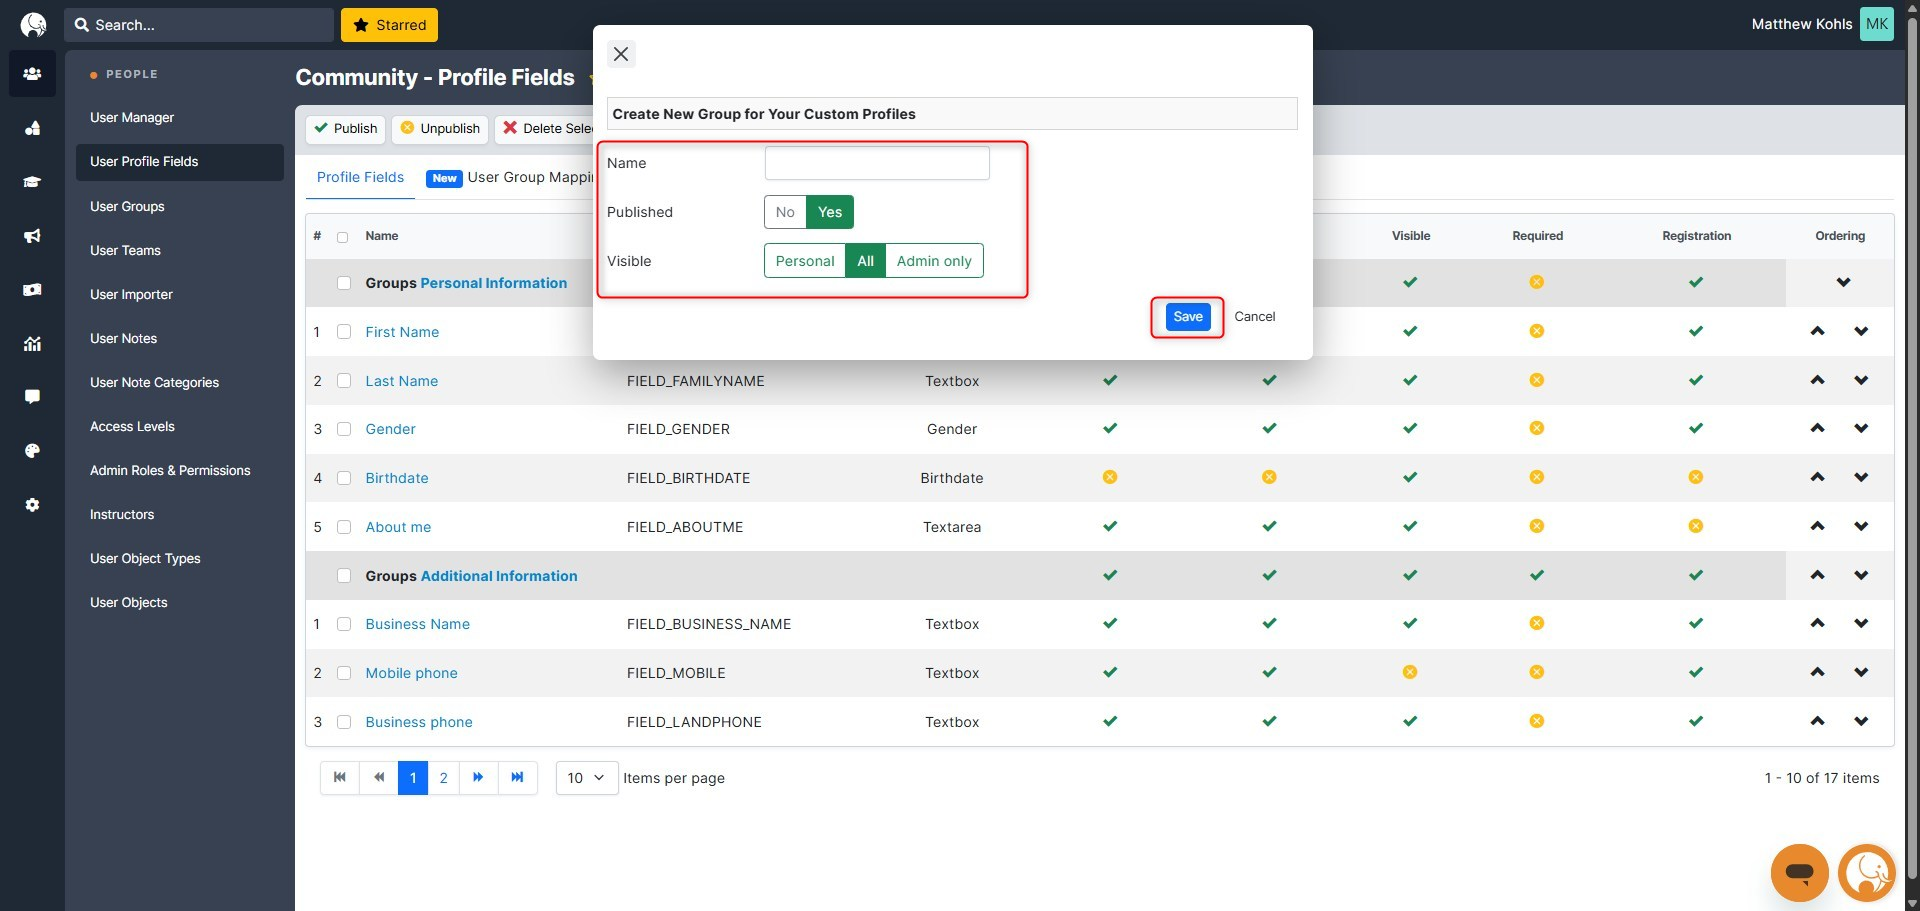Click the palette design sidebar icon
The height and width of the screenshot is (911, 1920).
tap(32, 451)
